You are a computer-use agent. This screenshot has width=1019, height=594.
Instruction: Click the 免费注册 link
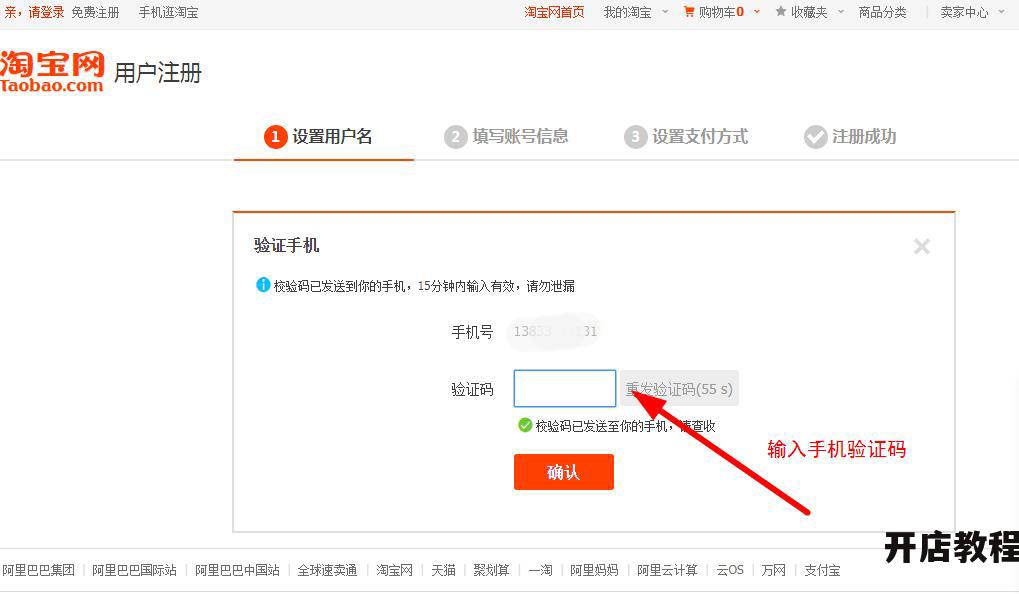[96, 12]
